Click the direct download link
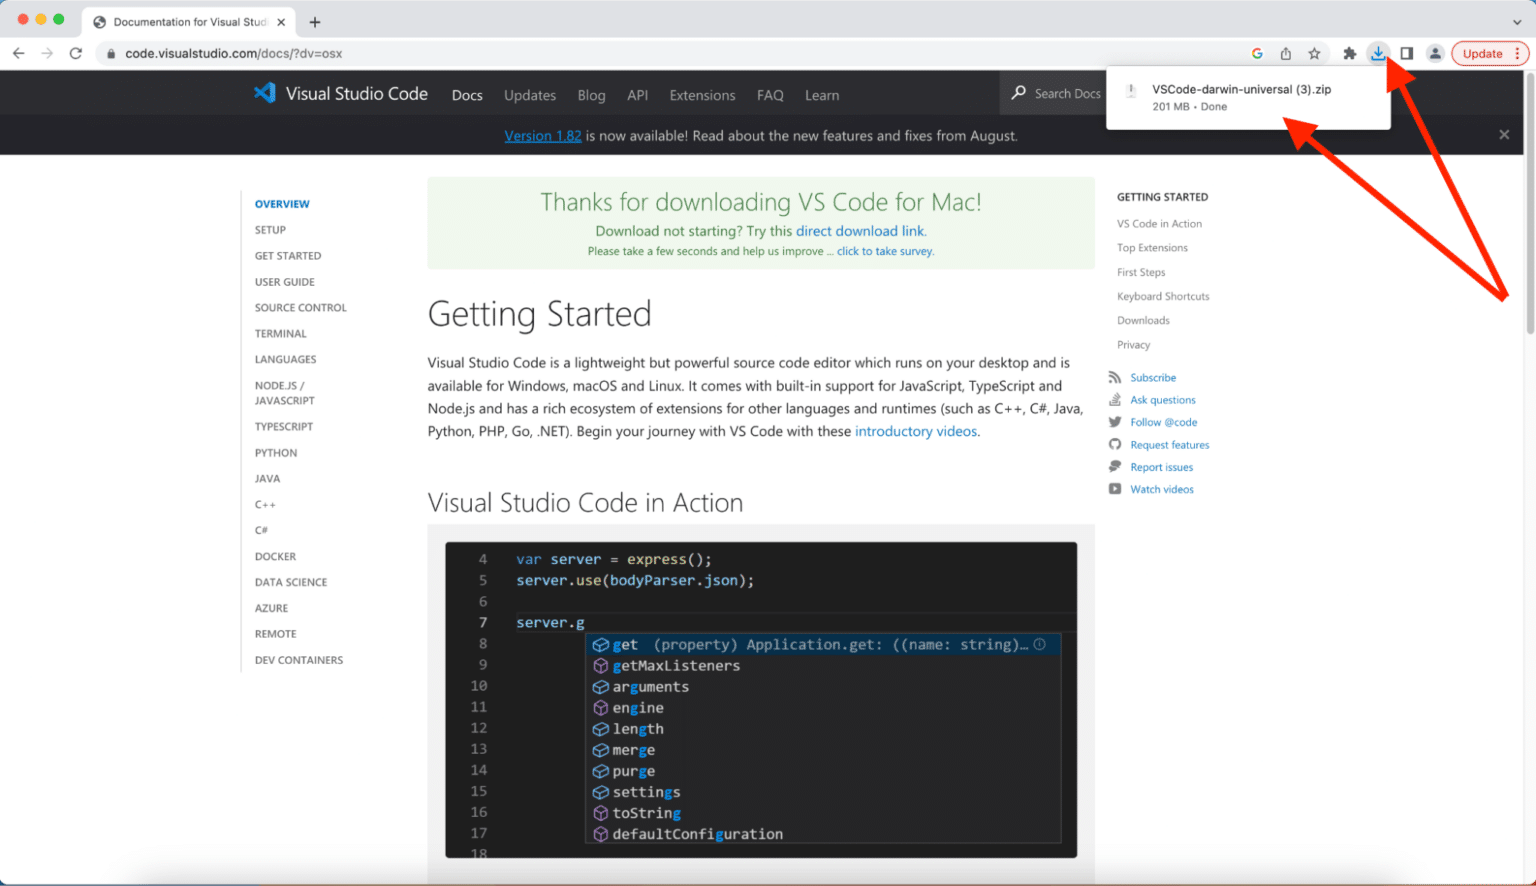Image resolution: width=1536 pixels, height=886 pixels. pyautogui.click(x=860, y=230)
